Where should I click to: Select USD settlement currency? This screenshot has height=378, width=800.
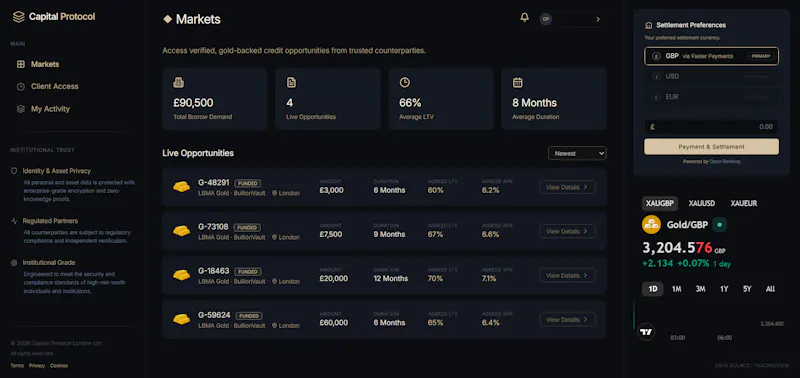click(x=711, y=77)
